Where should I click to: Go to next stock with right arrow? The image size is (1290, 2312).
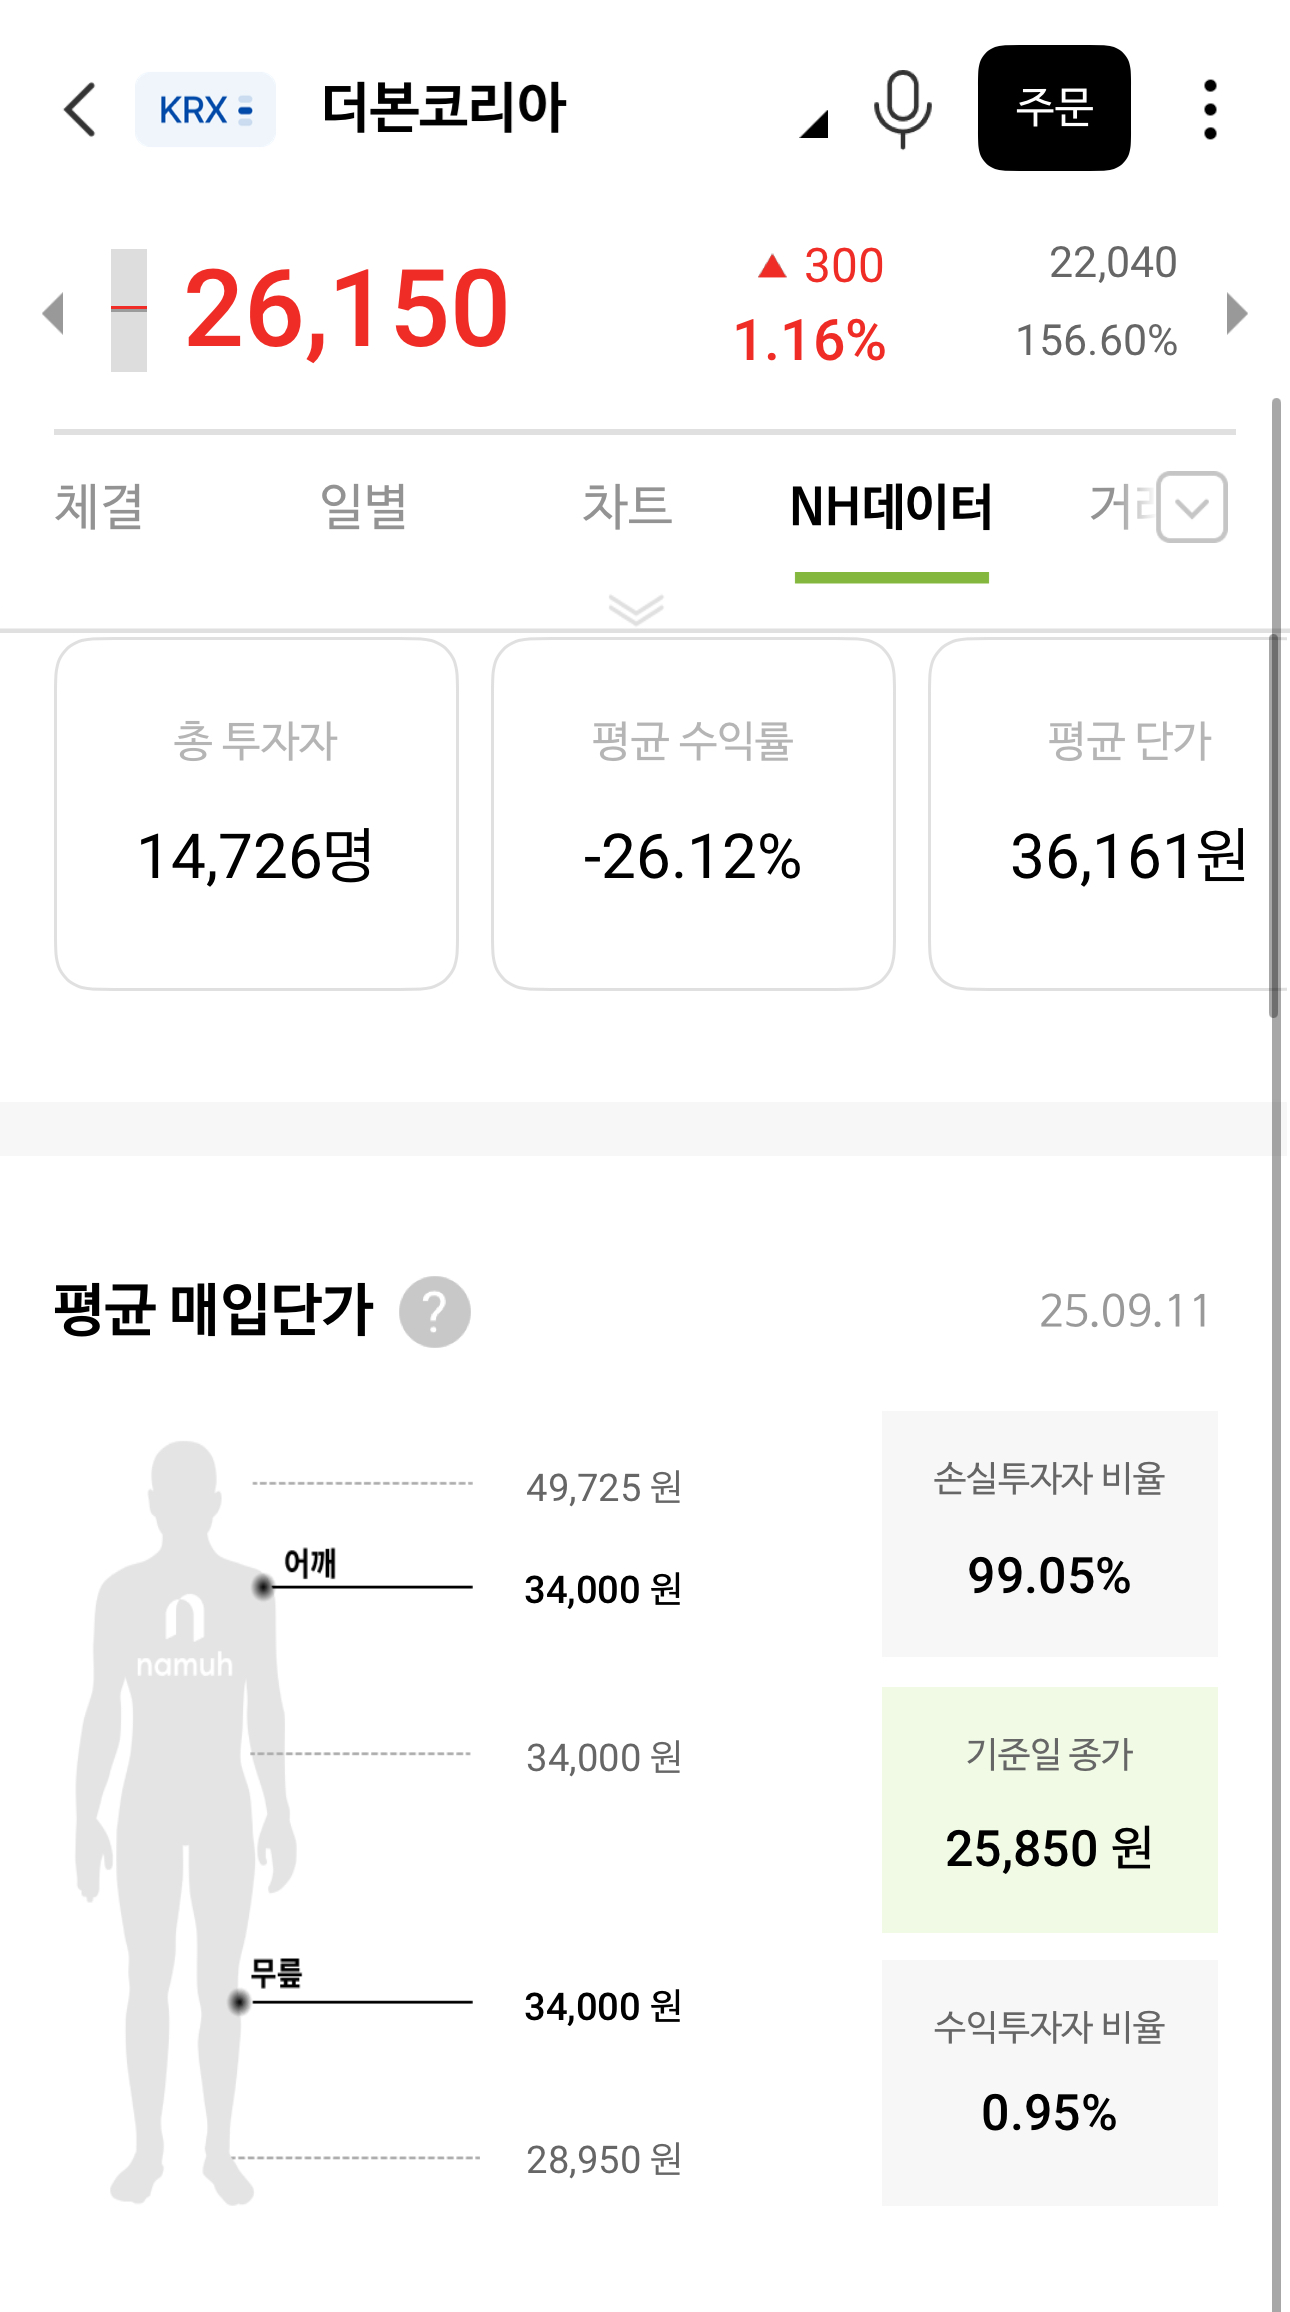click(x=1237, y=312)
